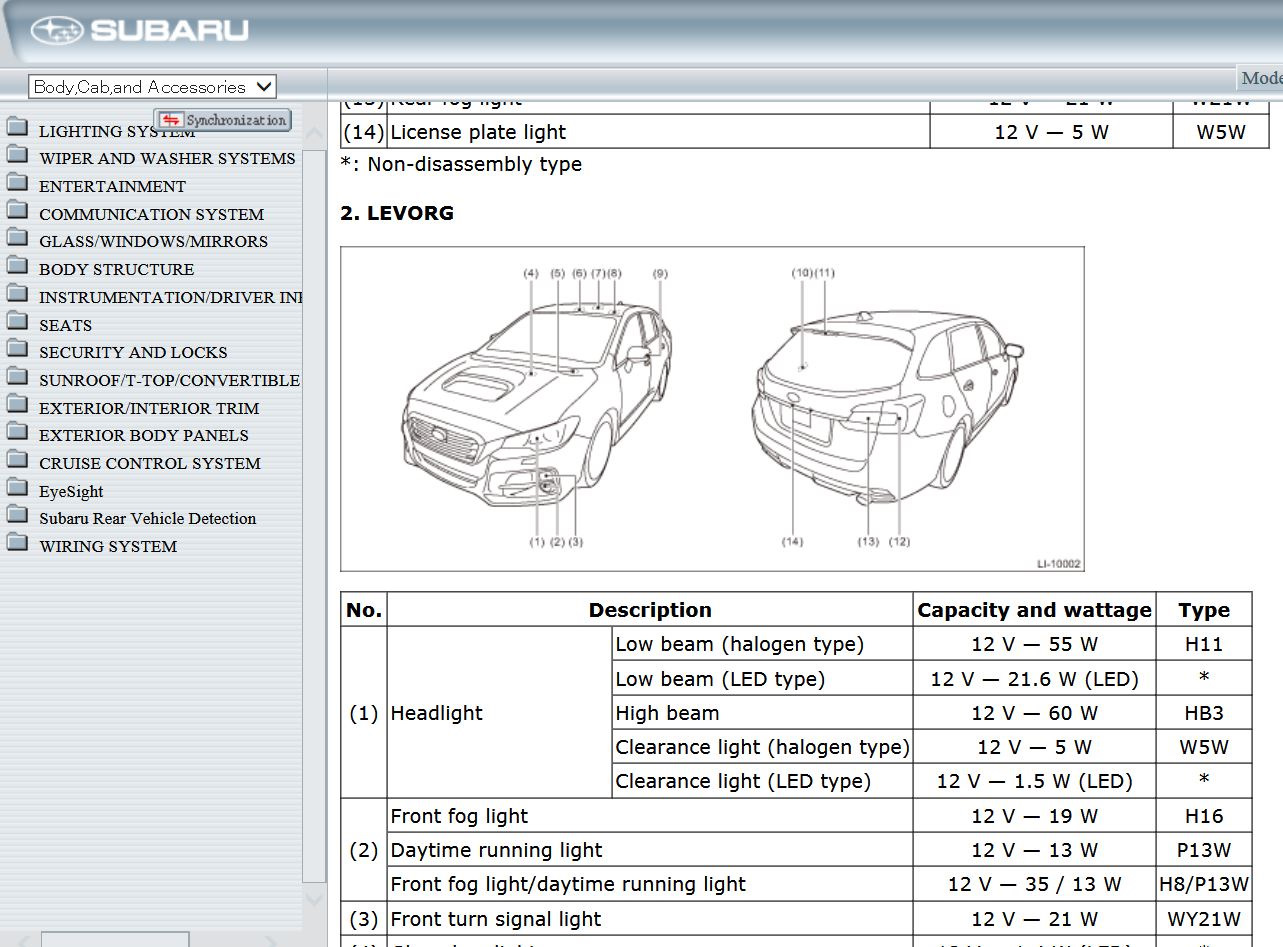The height and width of the screenshot is (947, 1283).
Task: Expand WIPER AND WASHER SYSTEMS section
Action: click(166, 159)
